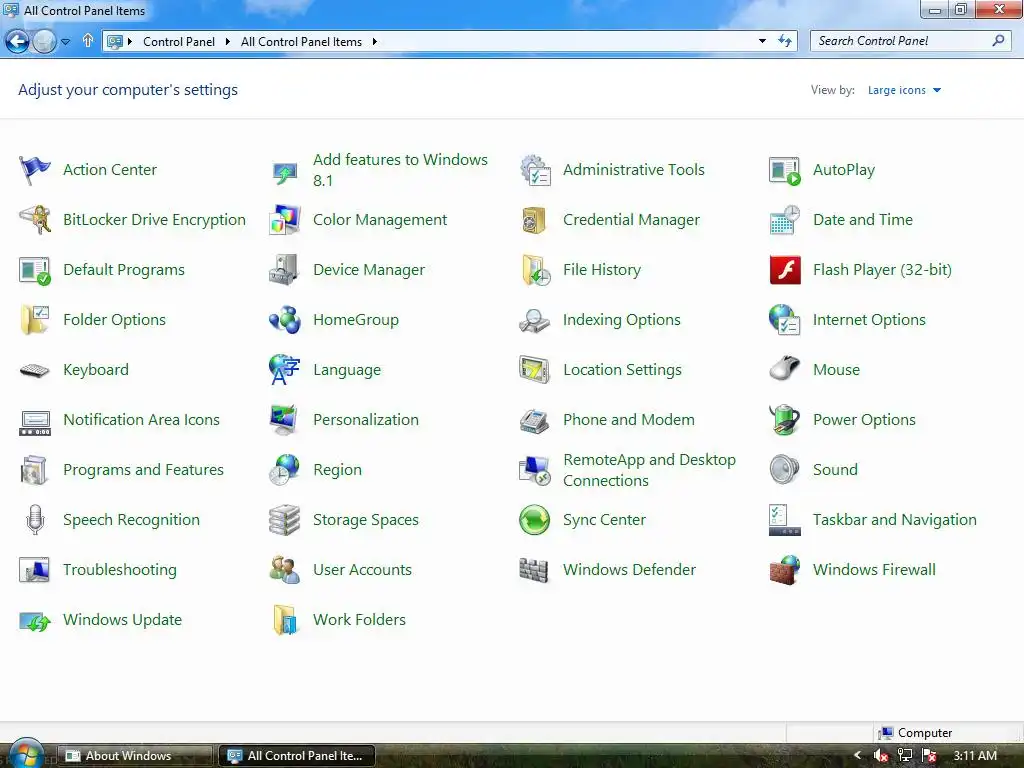1024x768 pixels.
Task: Click the Action Center flag tray icon
Action: 929,756
